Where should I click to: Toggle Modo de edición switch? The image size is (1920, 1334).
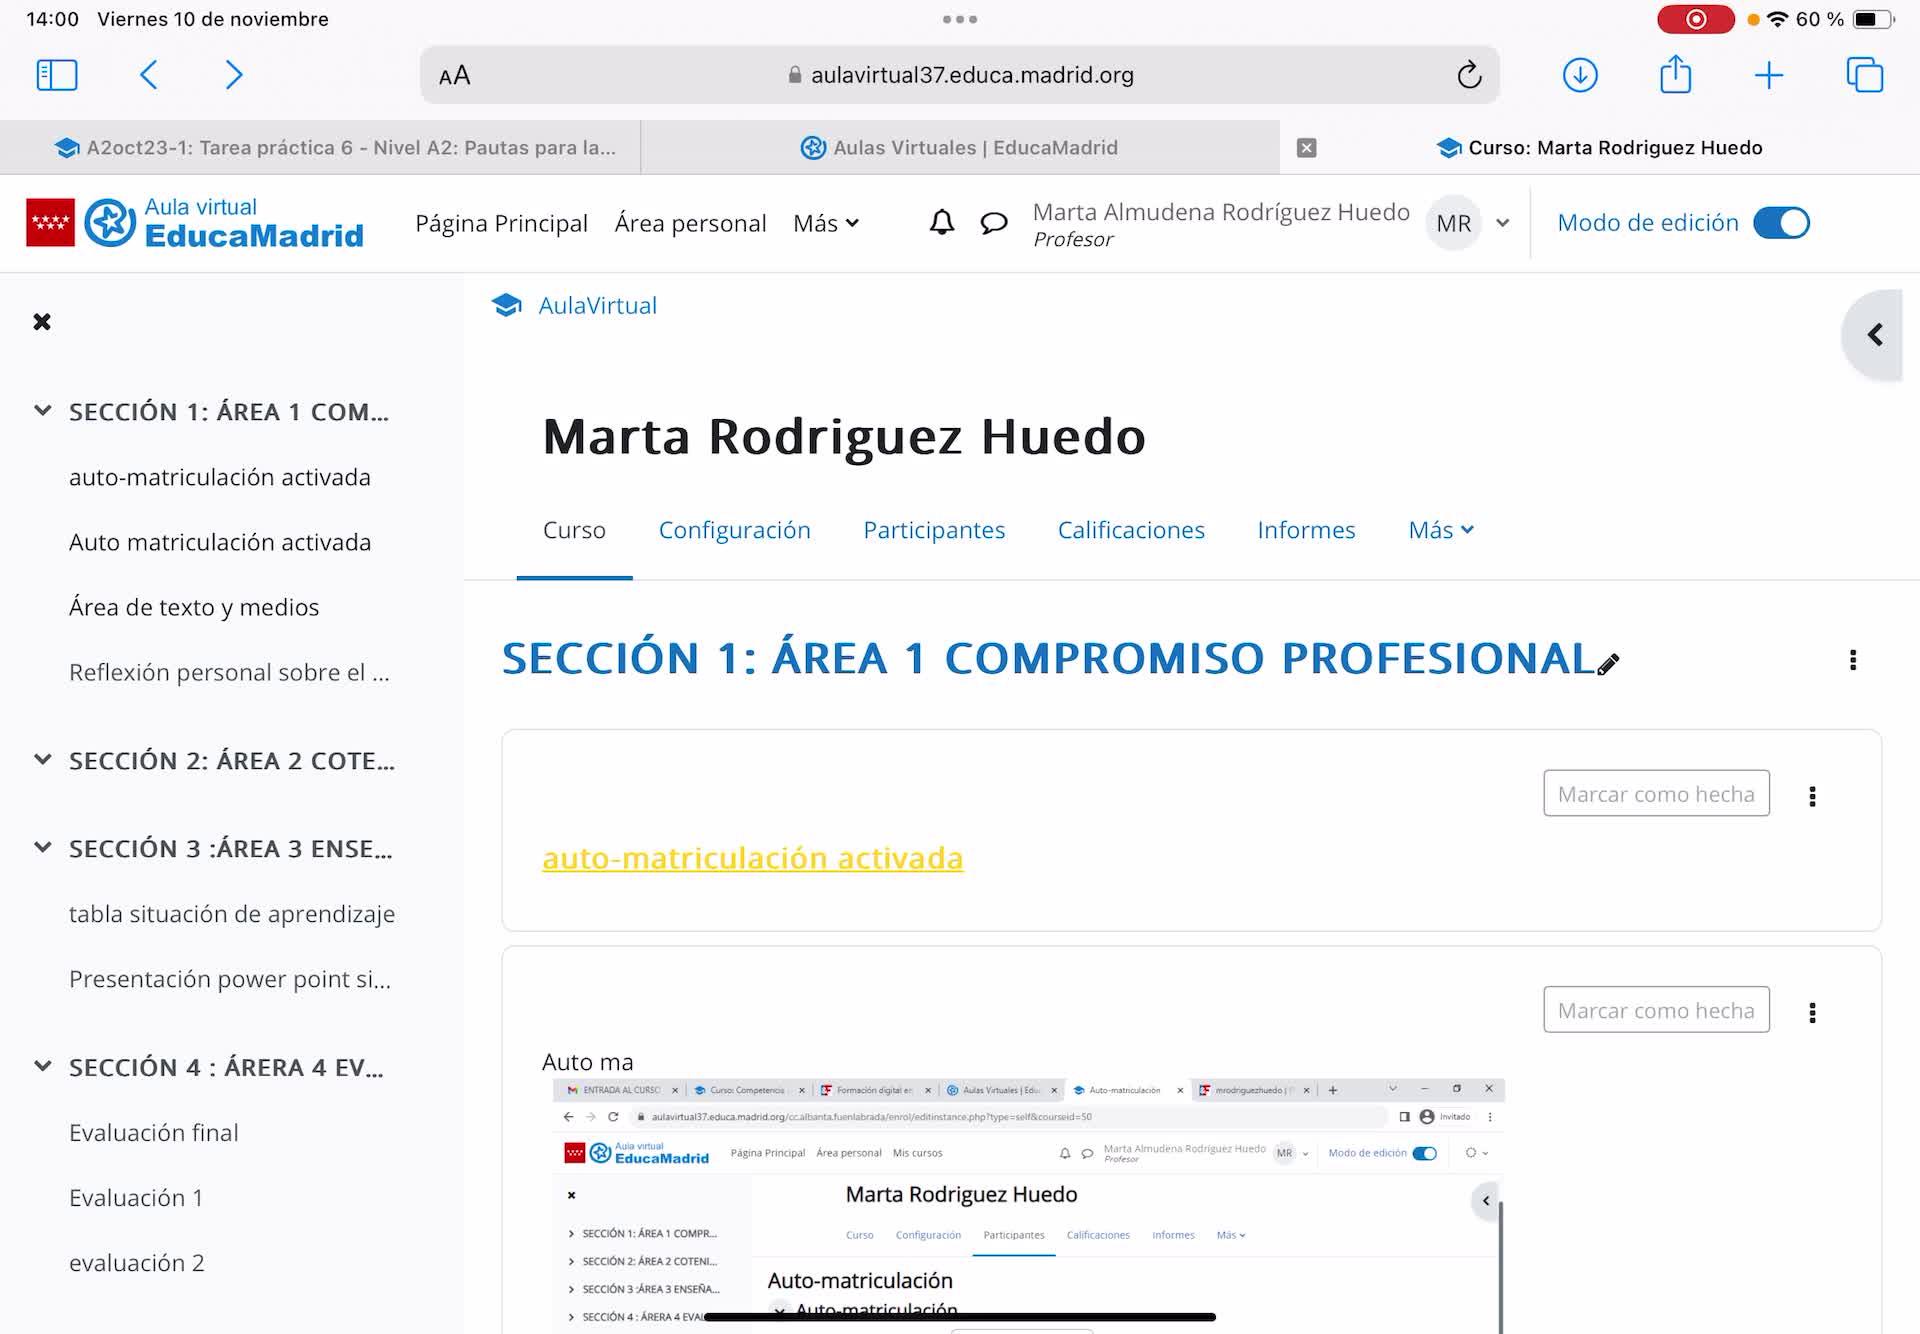point(1781,223)
